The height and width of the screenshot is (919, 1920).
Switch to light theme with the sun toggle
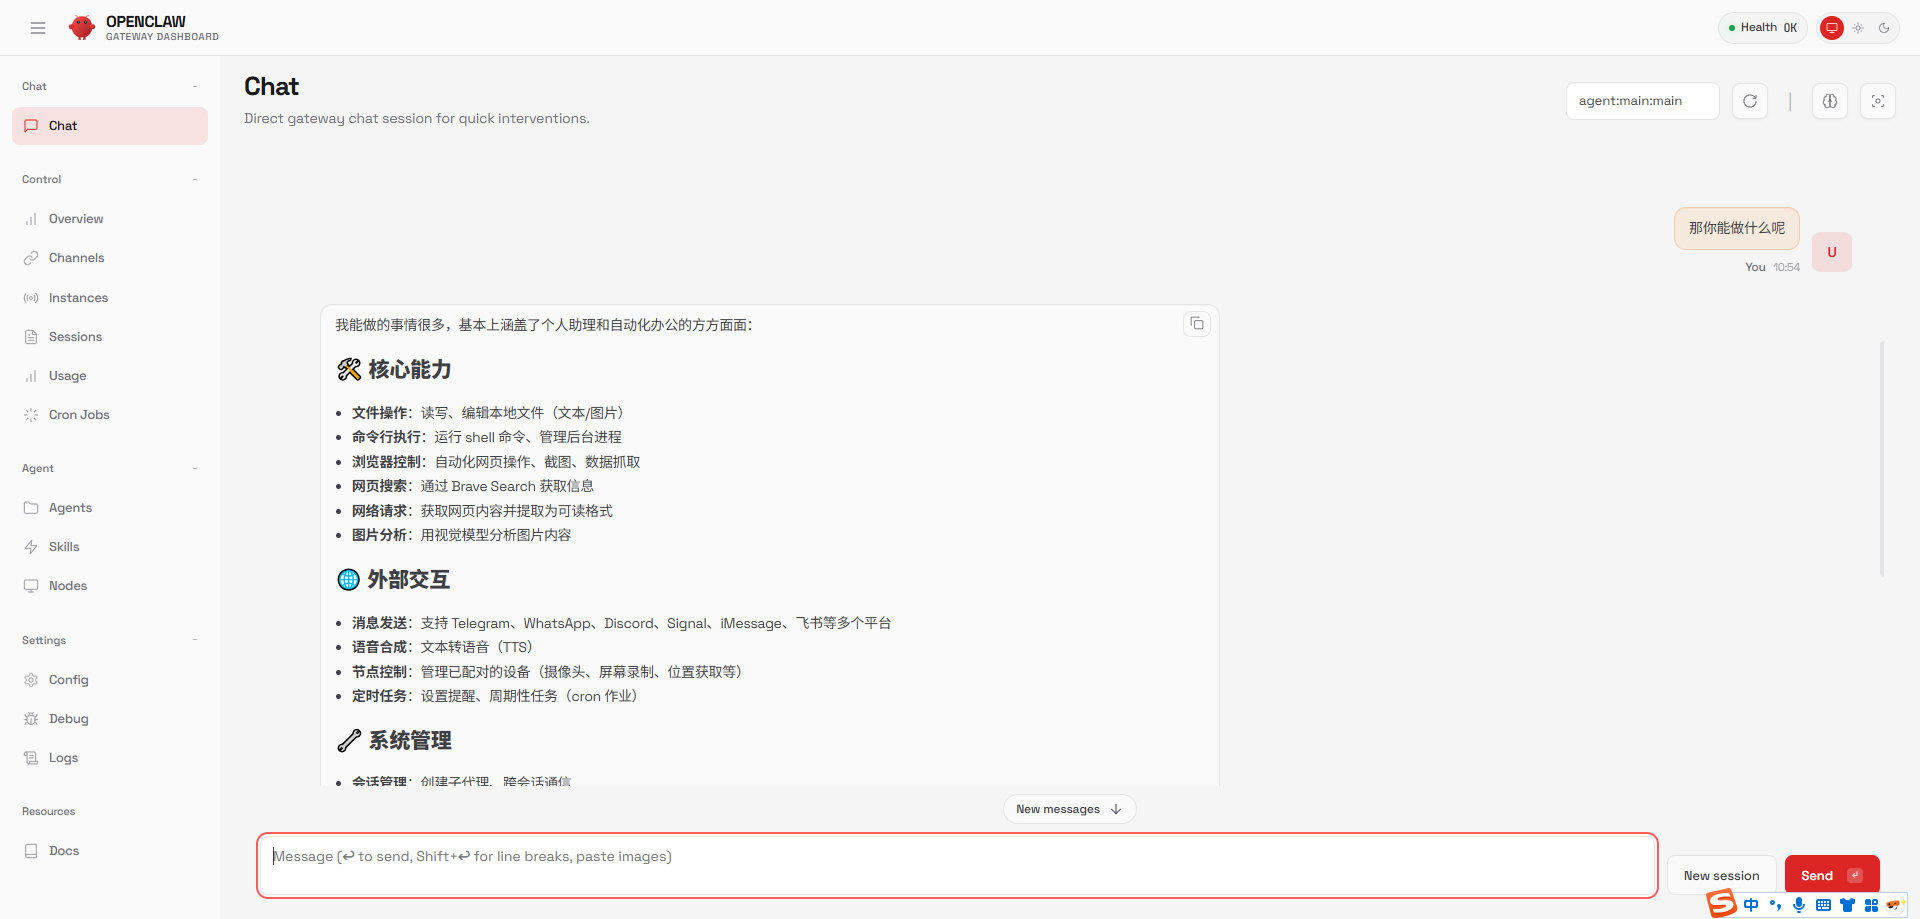[1858, 27]
